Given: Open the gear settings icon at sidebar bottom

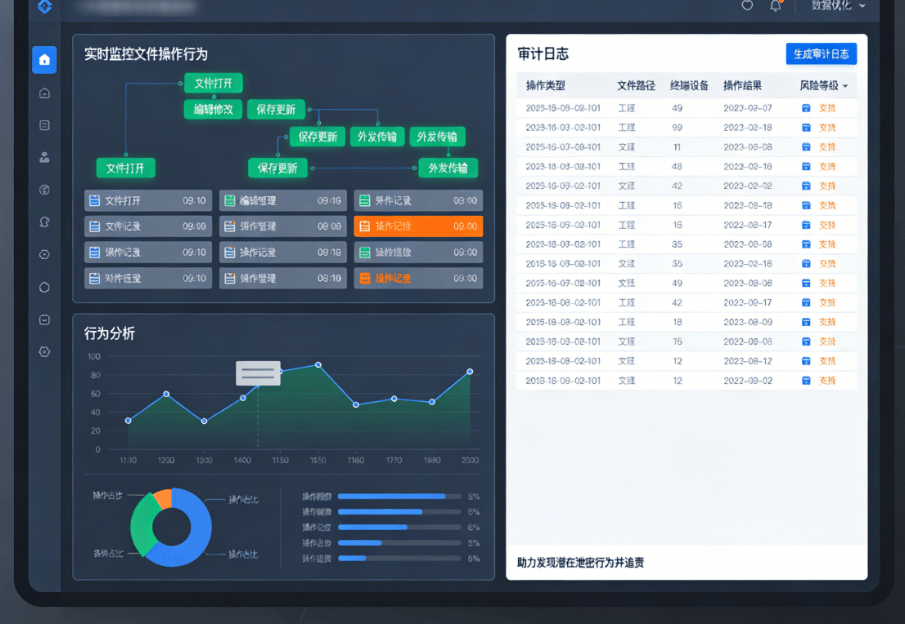Looking at the screenshot, I should click(44, 352).
